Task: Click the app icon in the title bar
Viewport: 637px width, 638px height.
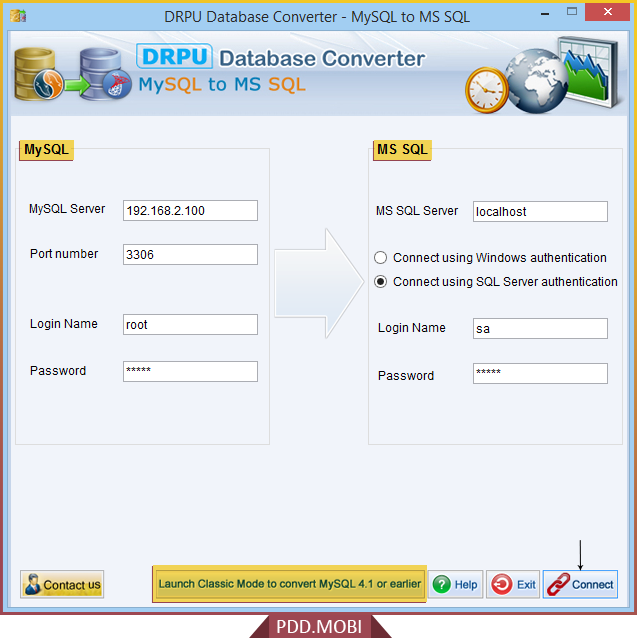Action: [18, 16]
